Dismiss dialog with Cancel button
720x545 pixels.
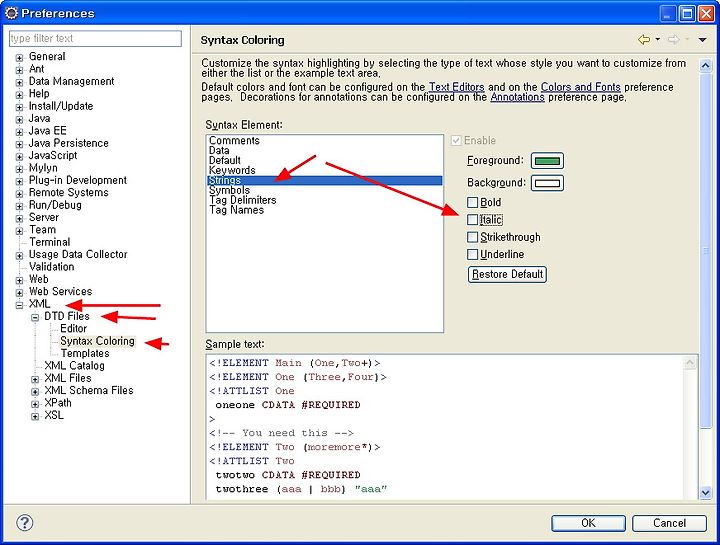click(x=669, y=523)
